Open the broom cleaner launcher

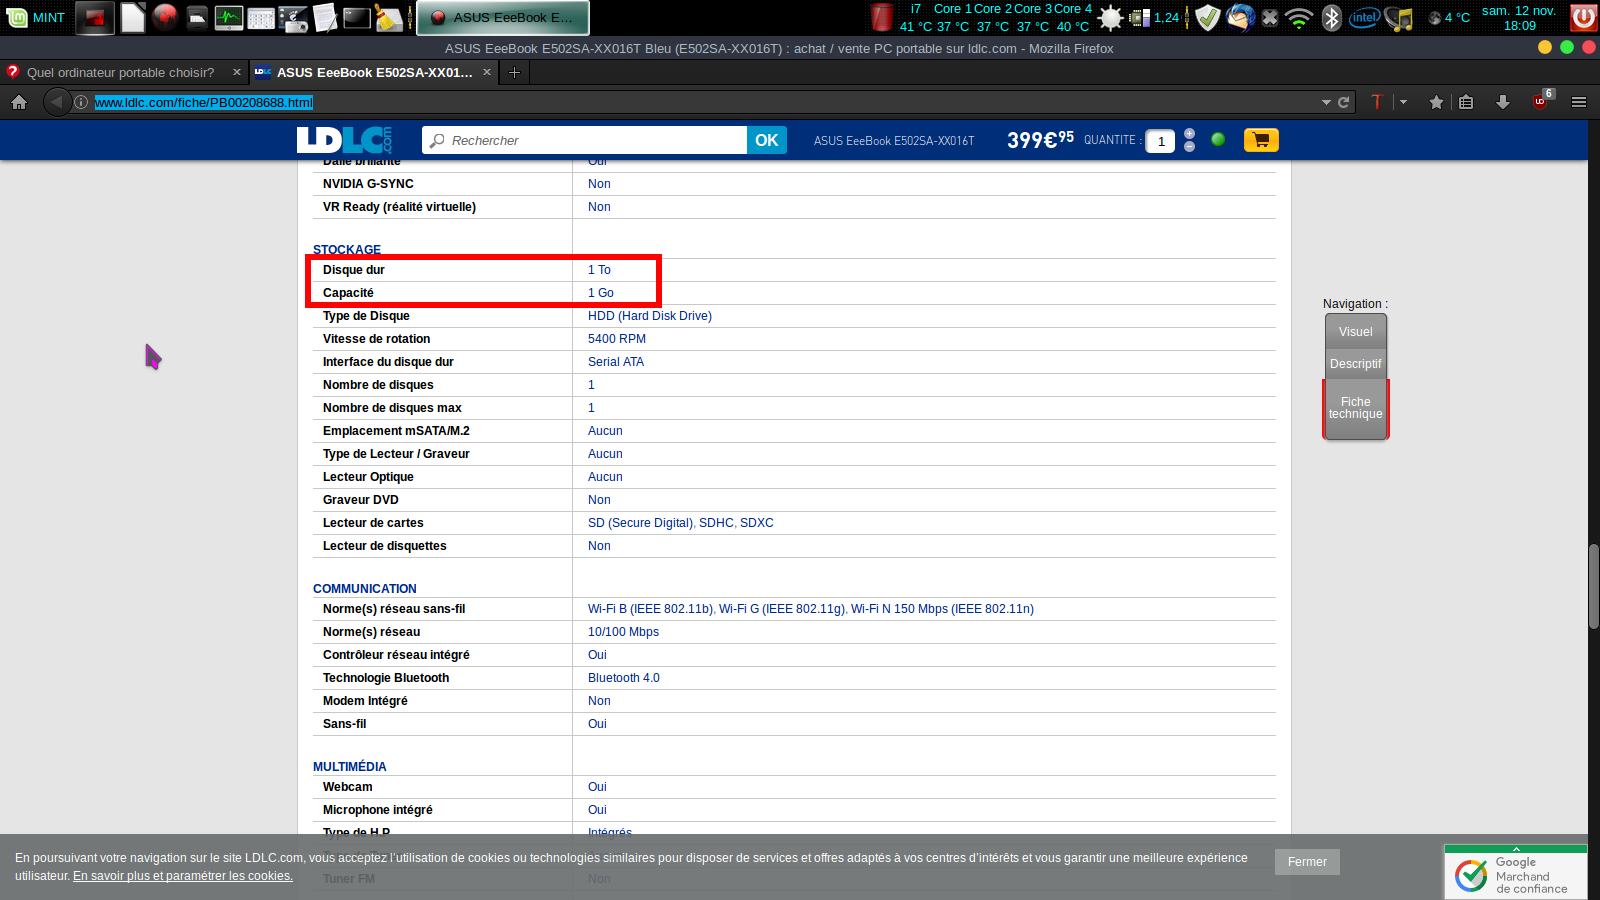[389, 17]
